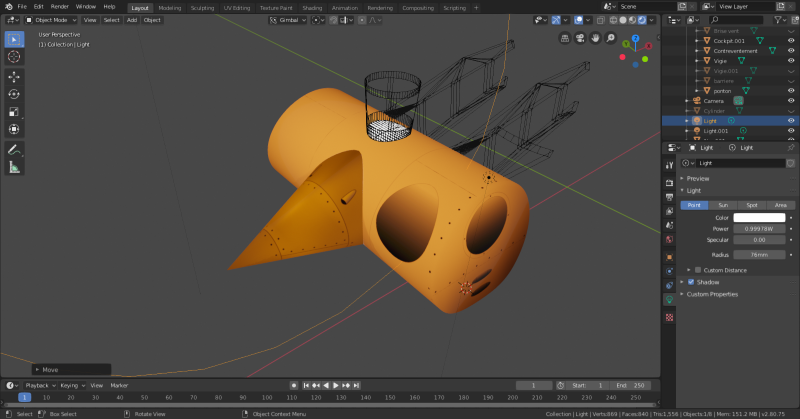
Task: Select the Annotate pencil tool
Action: (14, 149)
